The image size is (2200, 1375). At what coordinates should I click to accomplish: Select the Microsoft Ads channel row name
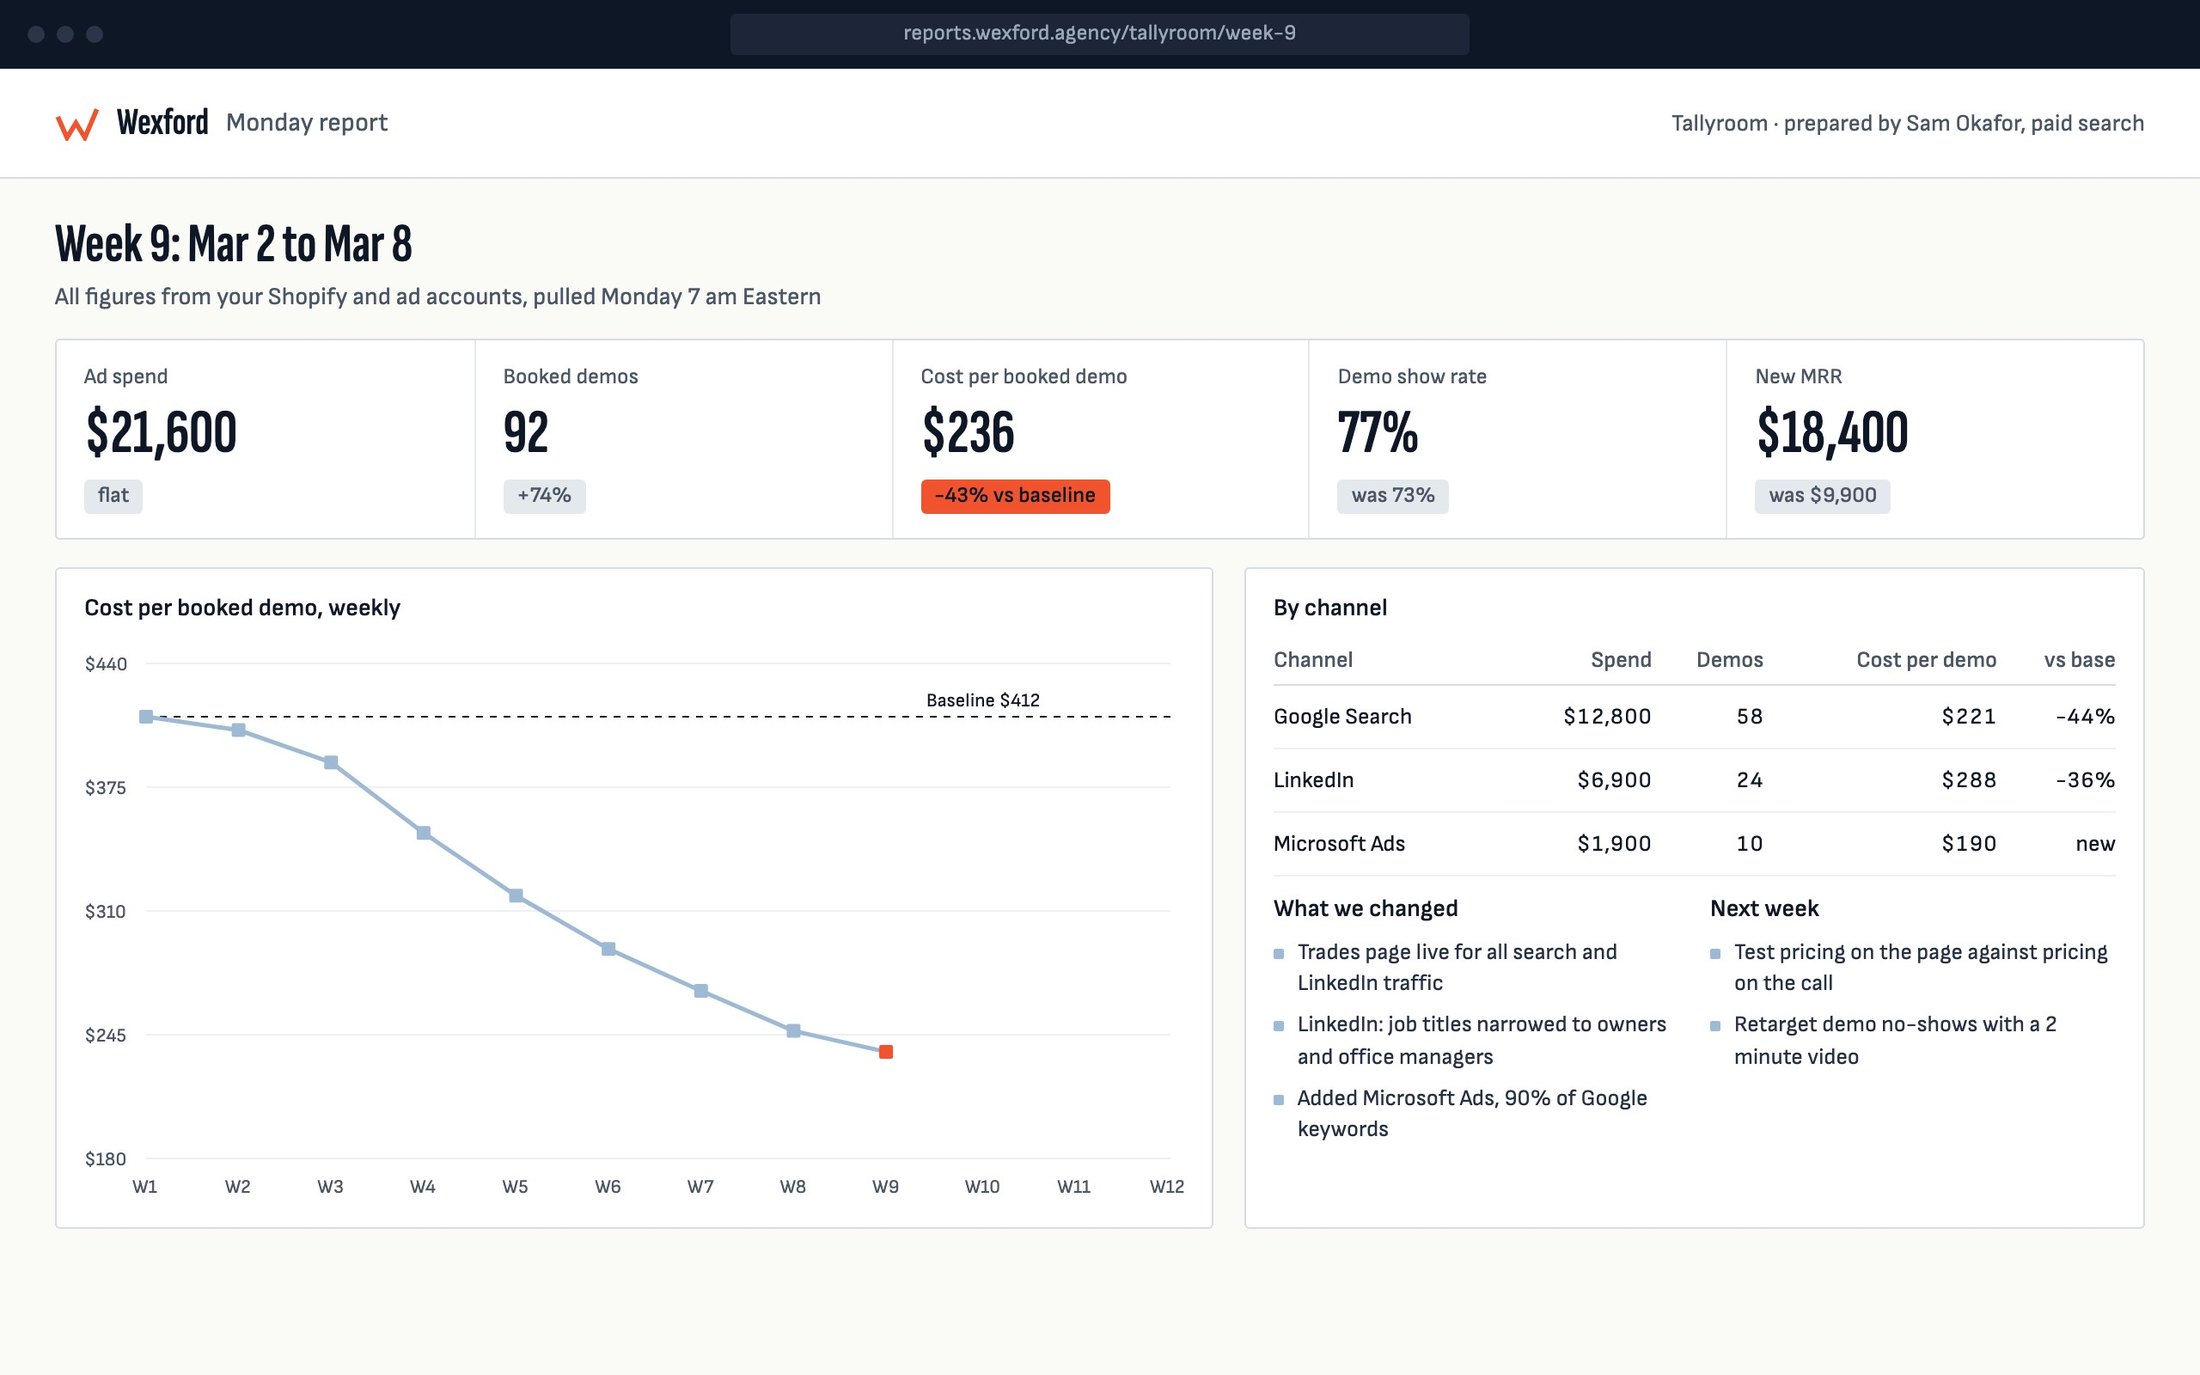(x=1339, y=844)
